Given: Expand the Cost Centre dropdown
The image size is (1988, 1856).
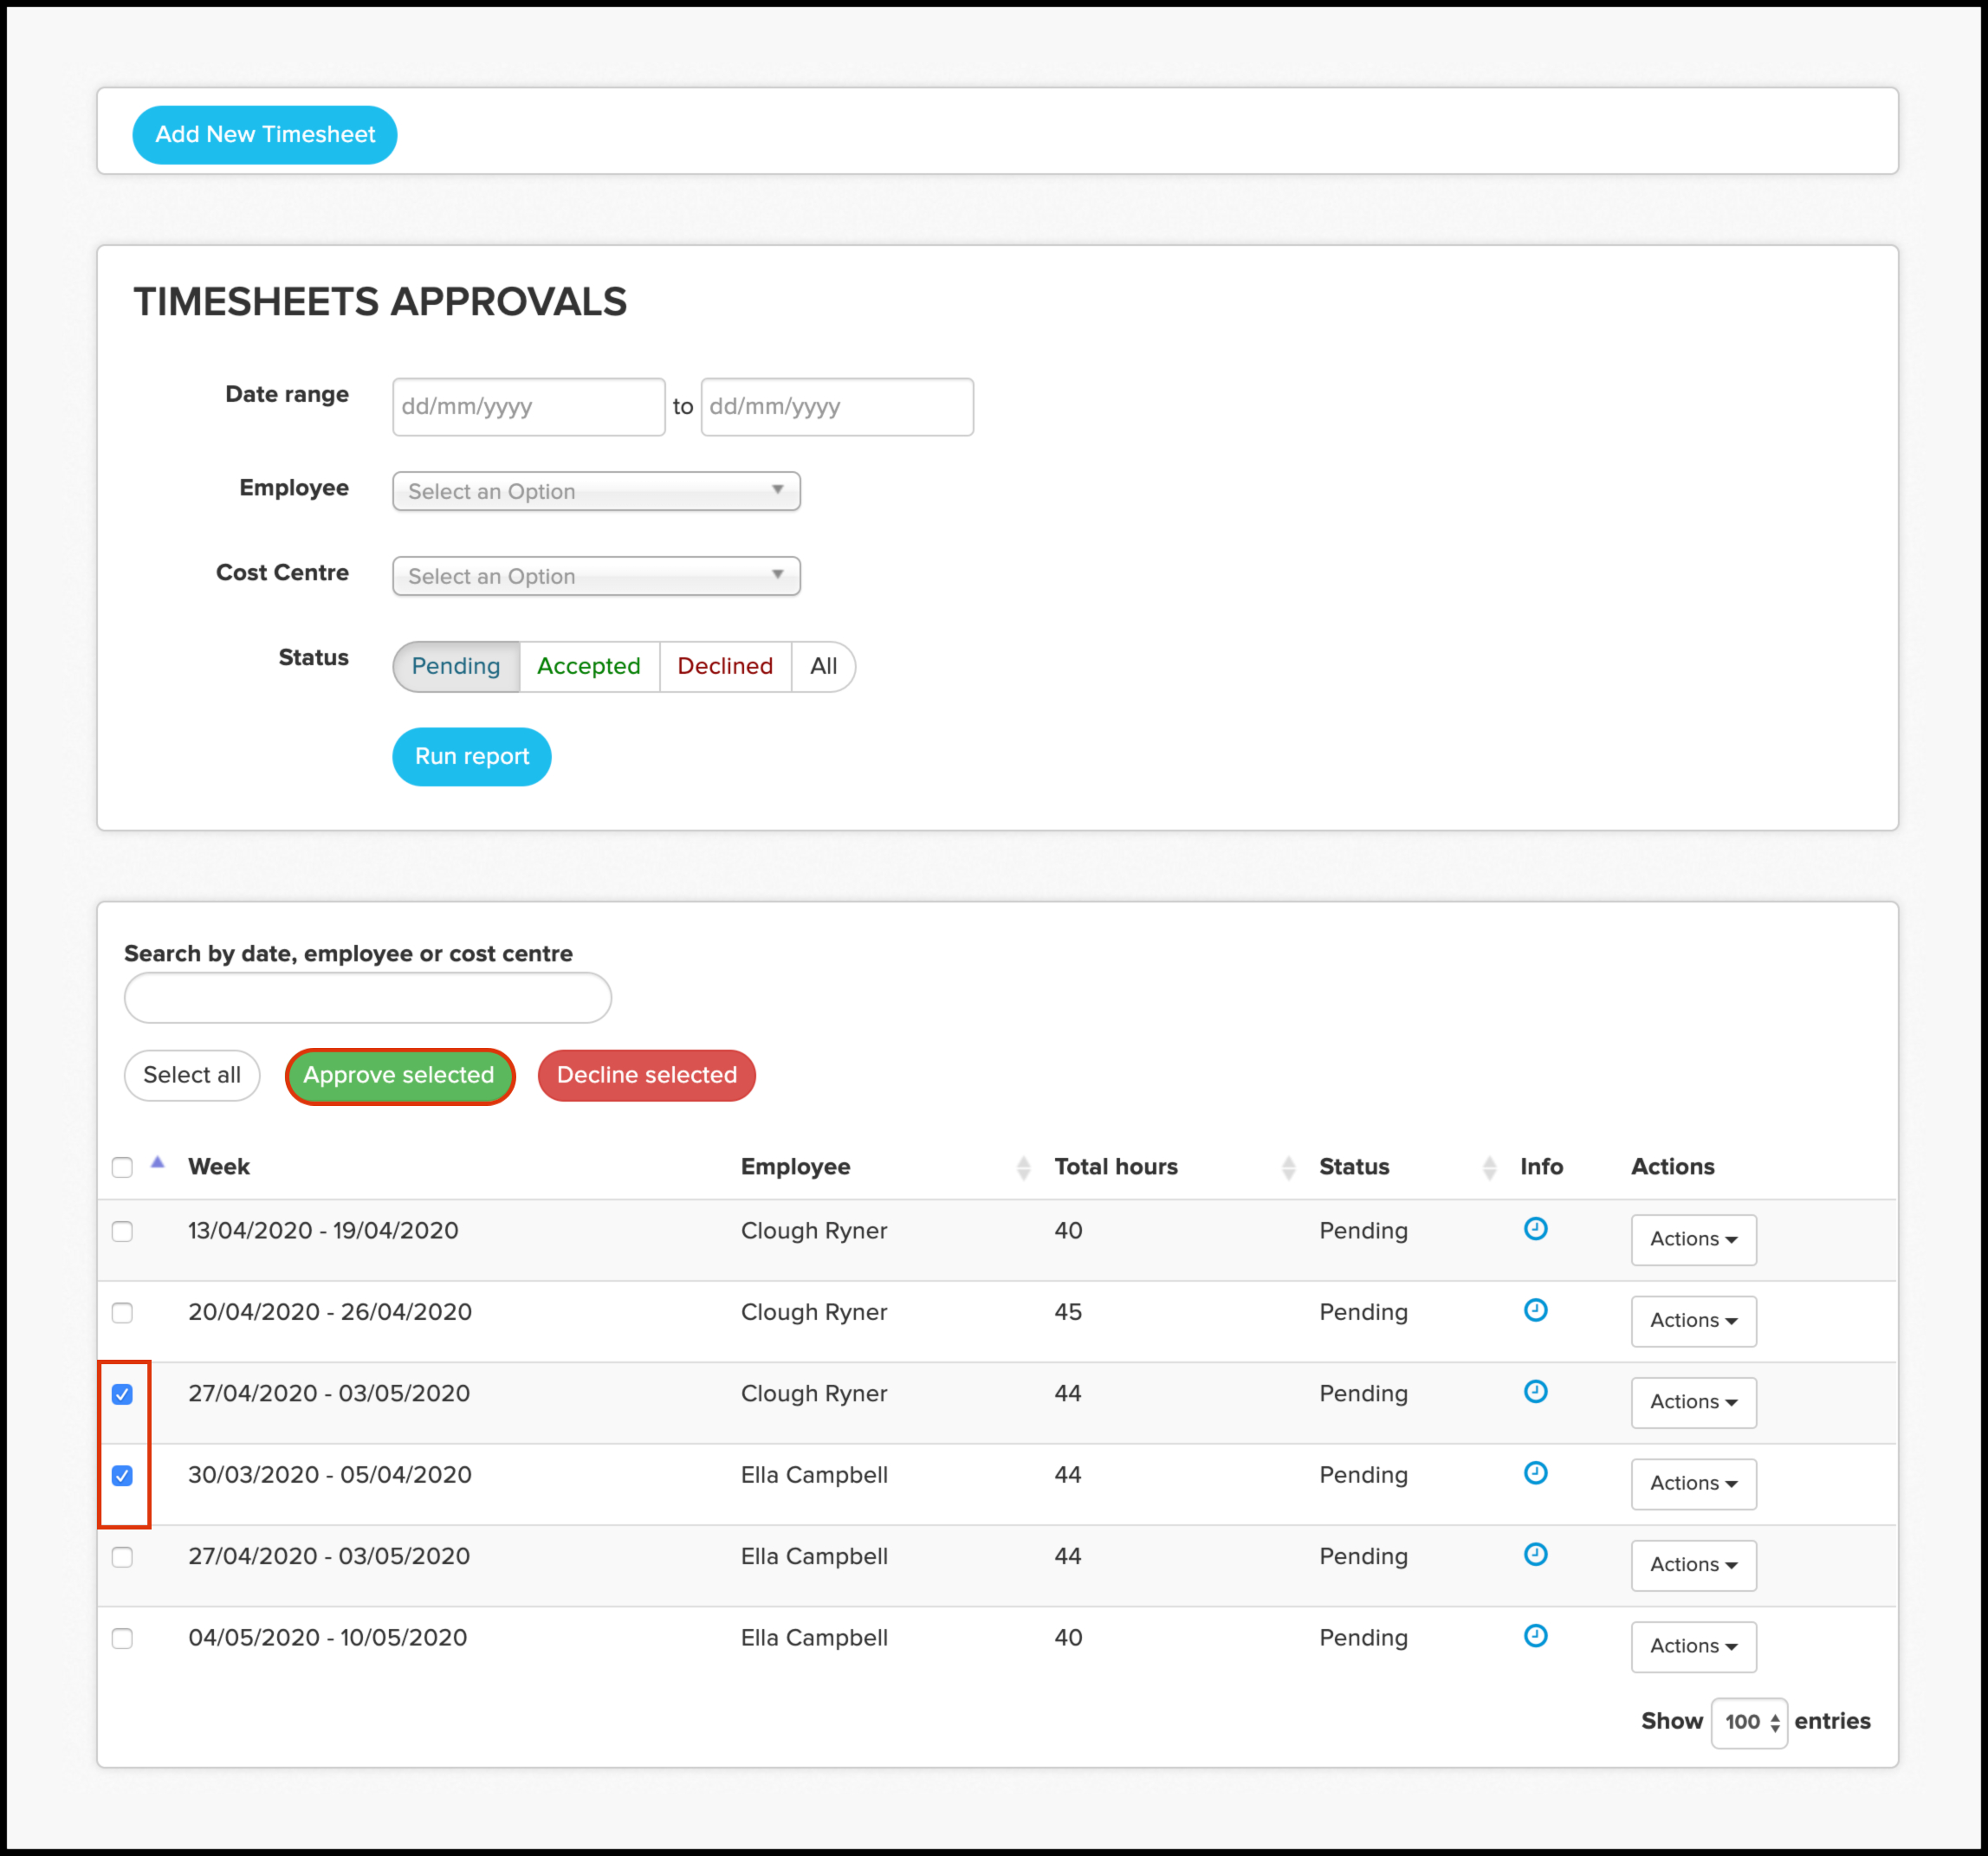Looking at the screenshot, I should click(x=596, y=576).
